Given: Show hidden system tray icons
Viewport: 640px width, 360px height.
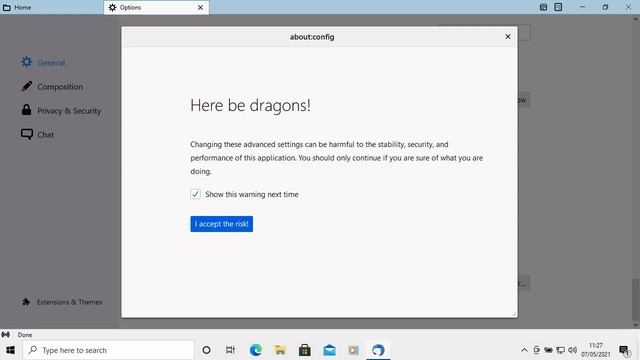Looking at the screenshot, I should click(x=524, y=350).
